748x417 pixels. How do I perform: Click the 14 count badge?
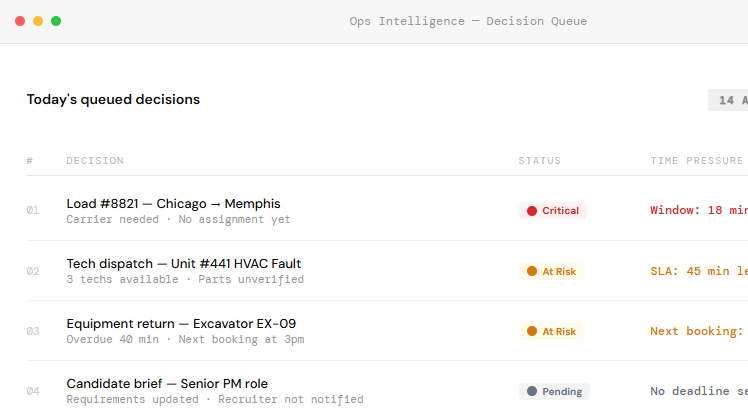coord(727,100)
